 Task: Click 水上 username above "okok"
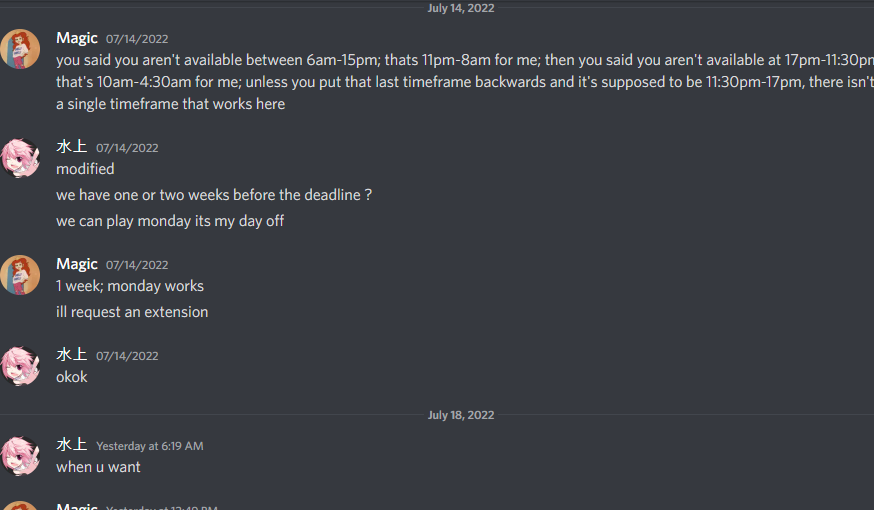coord(72,354)
